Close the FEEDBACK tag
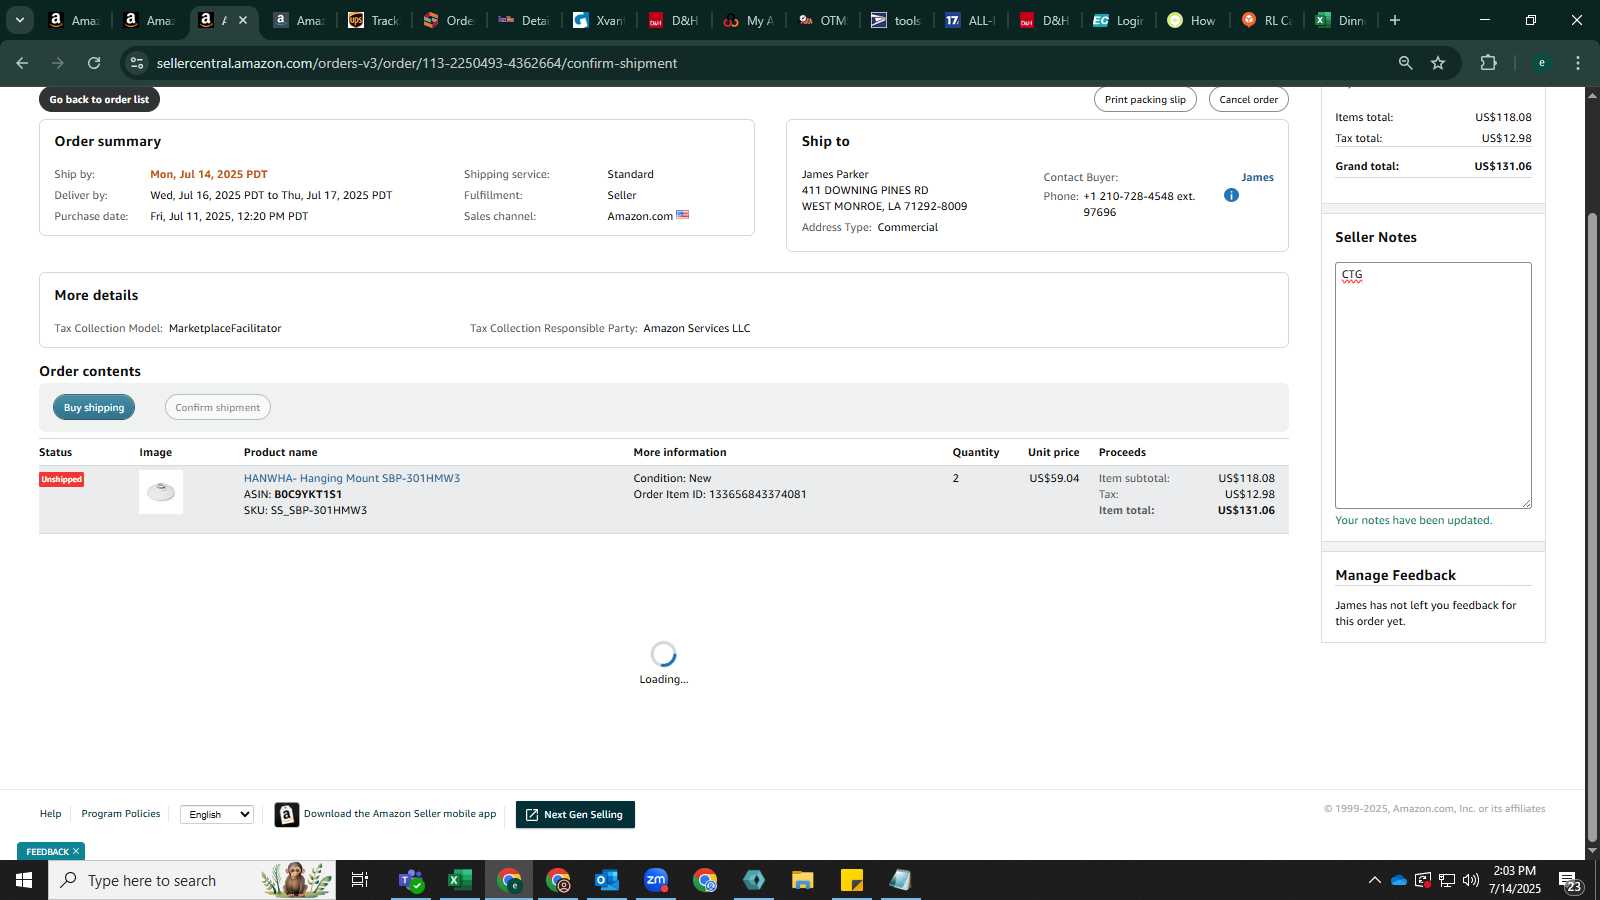This screenshot has height=900, width=1600. (76, 851)
